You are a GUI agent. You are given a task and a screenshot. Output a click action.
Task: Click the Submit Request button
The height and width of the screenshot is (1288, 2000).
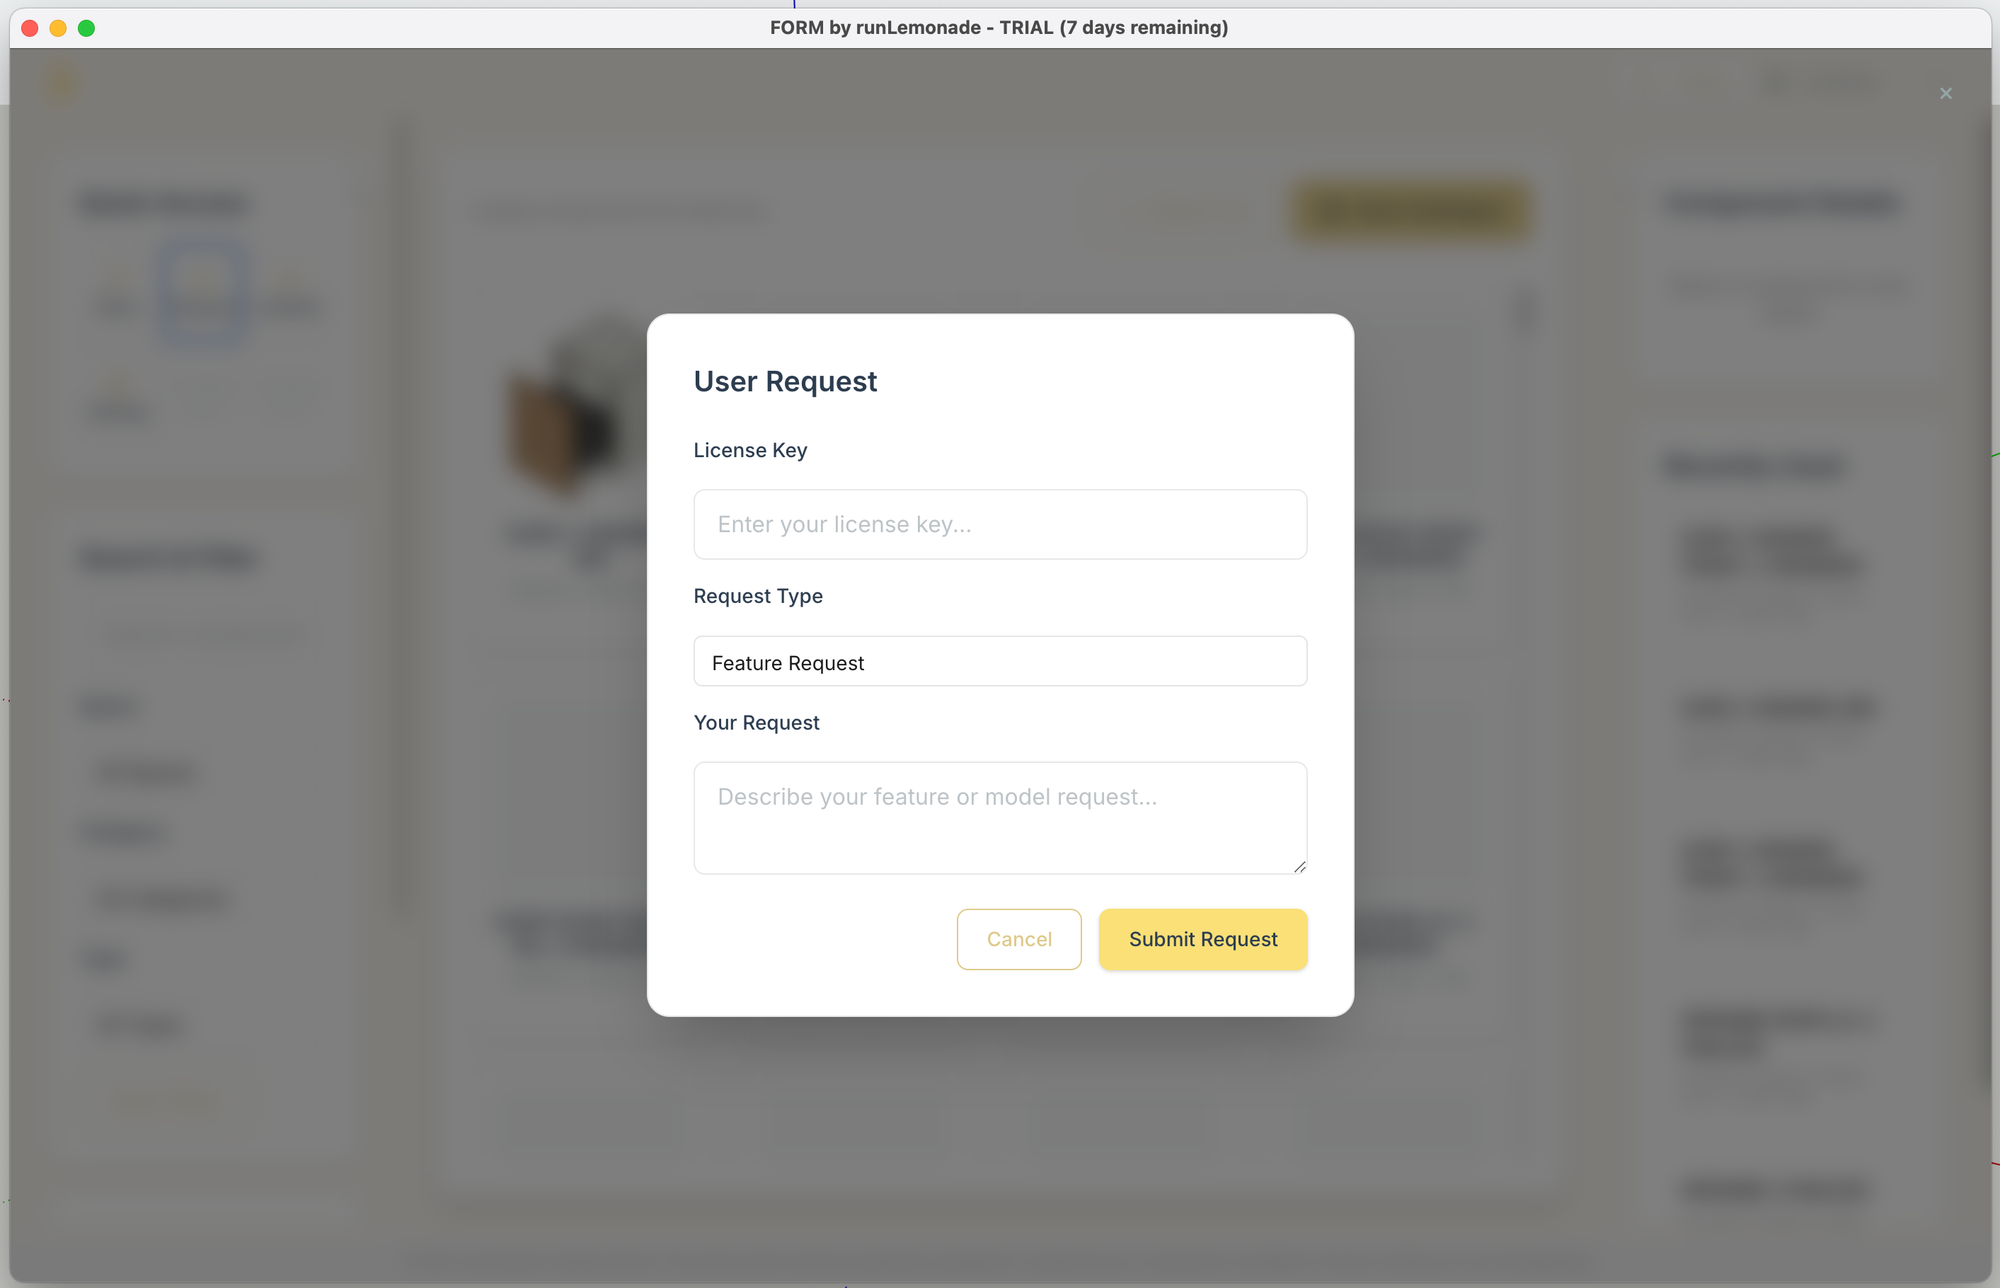(x=1203, y=939)
